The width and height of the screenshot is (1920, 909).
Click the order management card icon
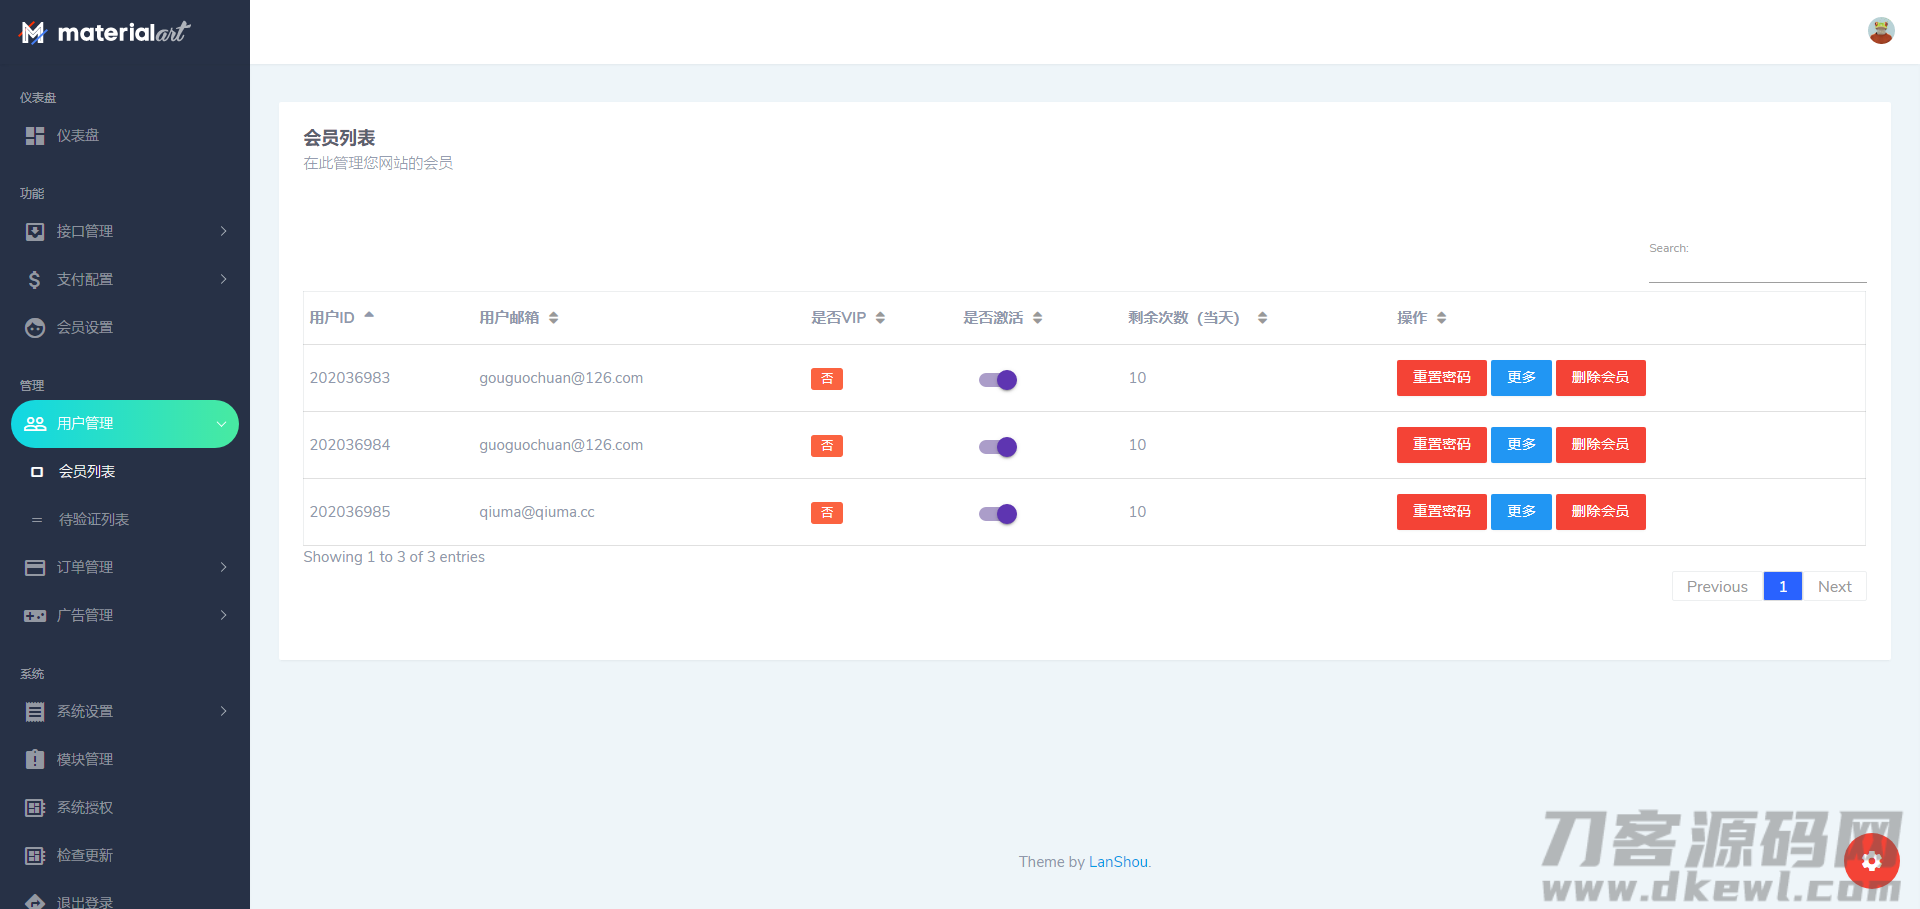coord(35,568)
